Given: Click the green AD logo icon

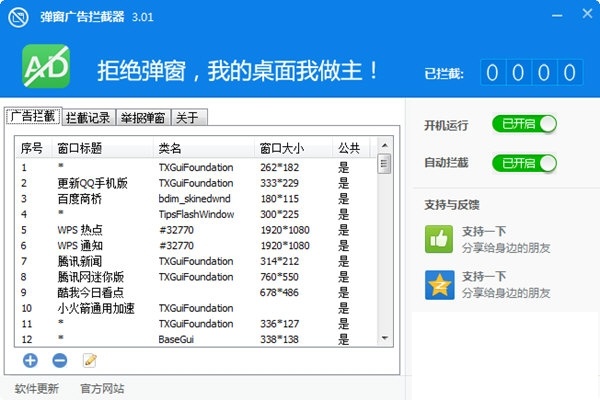Looking at the screenshot, I should click(46, 66).
